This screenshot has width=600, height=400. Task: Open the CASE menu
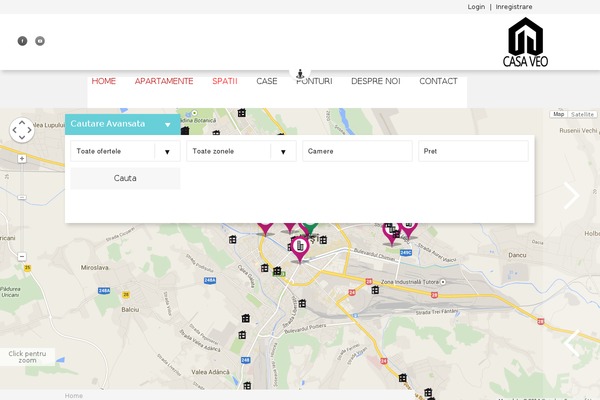point(267,81)
